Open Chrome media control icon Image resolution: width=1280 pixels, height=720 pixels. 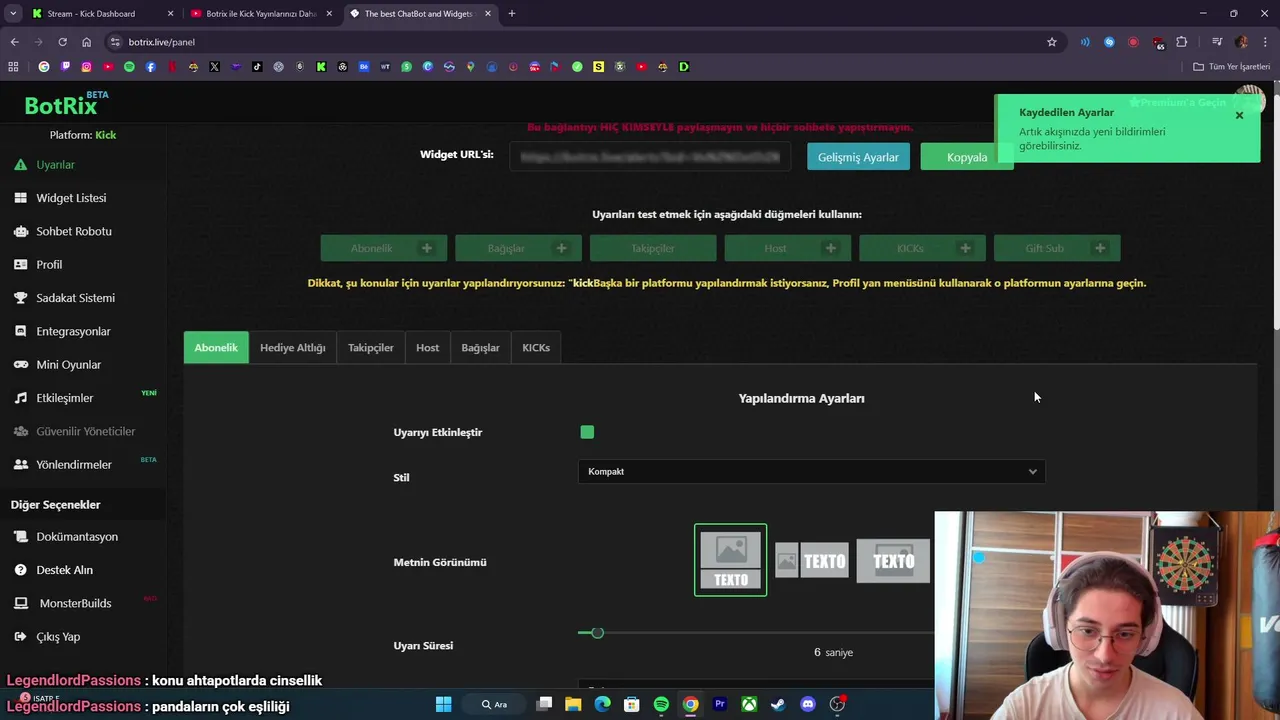pos(1217,42)
